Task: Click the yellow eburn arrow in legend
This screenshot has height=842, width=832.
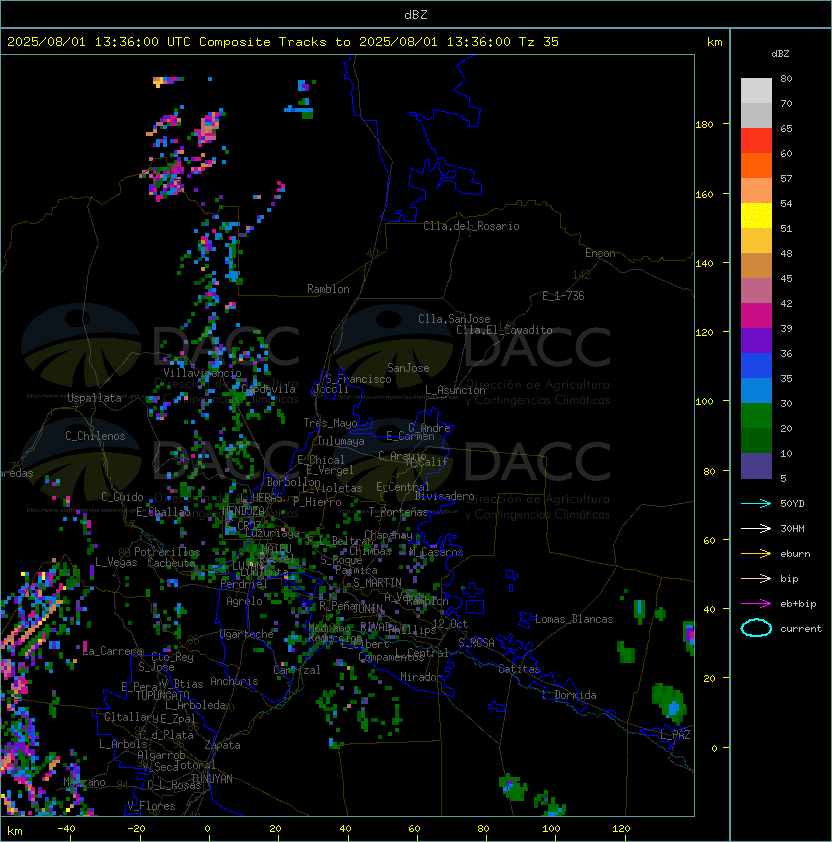Action: tap(756, 554)
